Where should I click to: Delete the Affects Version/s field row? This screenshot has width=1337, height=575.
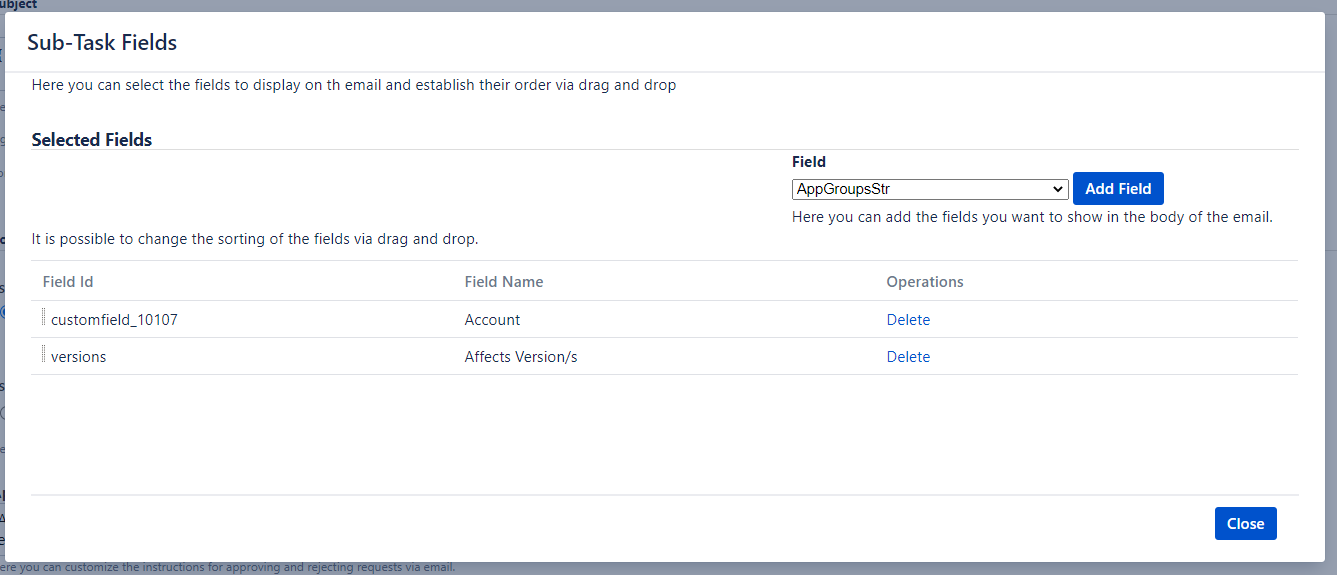[908, 357]
